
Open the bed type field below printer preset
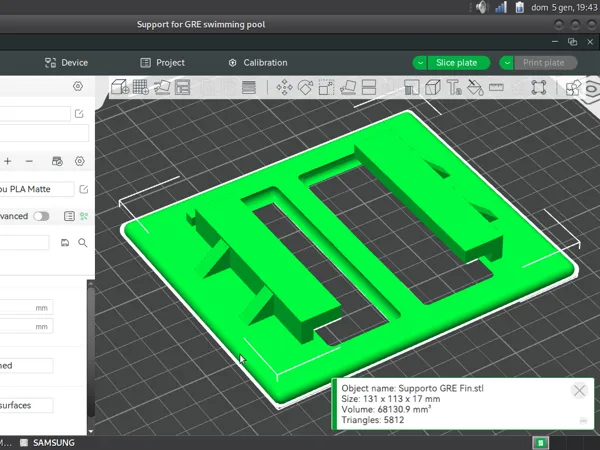[44, 133]
